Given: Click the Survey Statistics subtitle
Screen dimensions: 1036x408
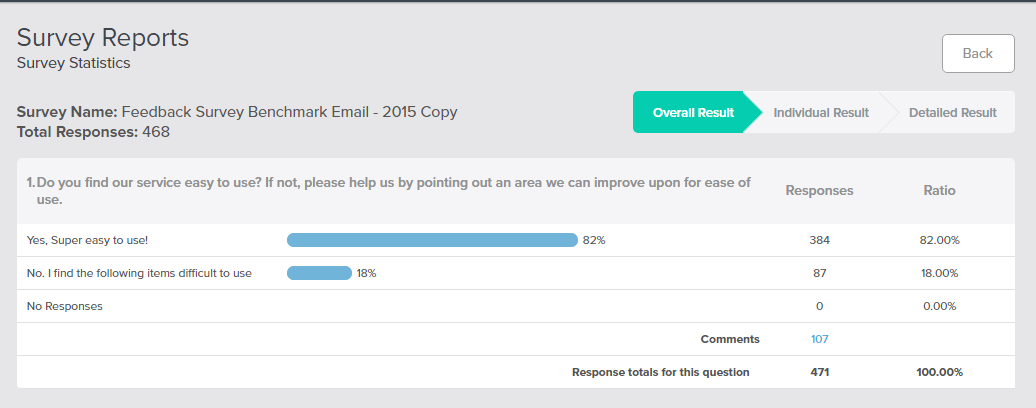Looking at the screenshot, I should tap(74, 63).
